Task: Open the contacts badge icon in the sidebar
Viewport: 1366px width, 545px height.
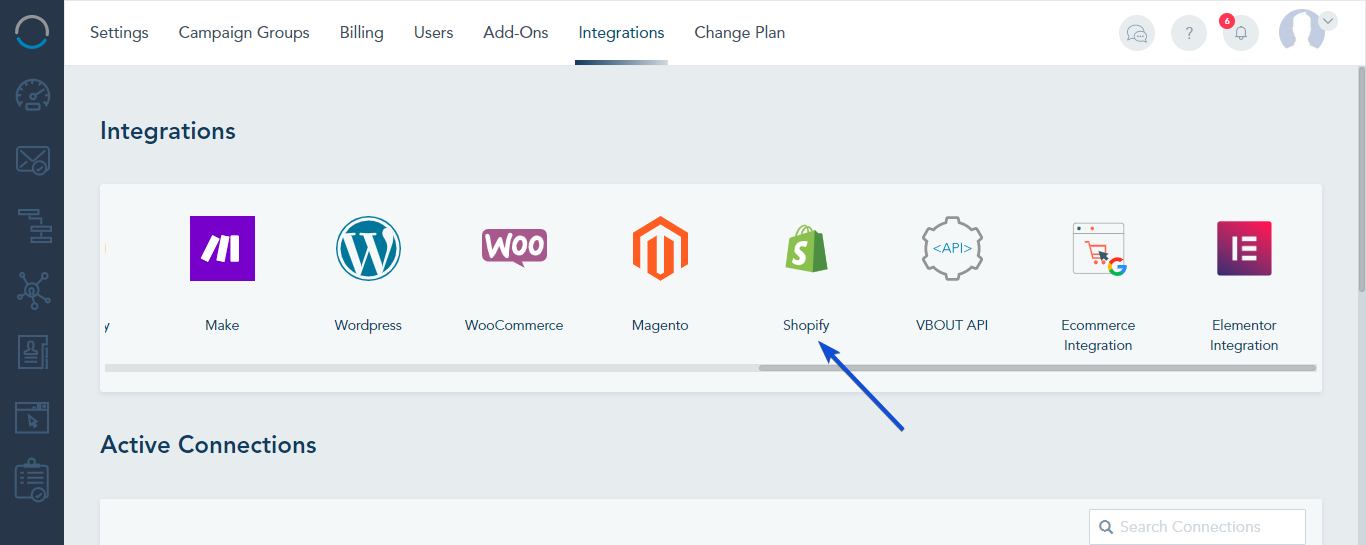Action: point(32,353)
